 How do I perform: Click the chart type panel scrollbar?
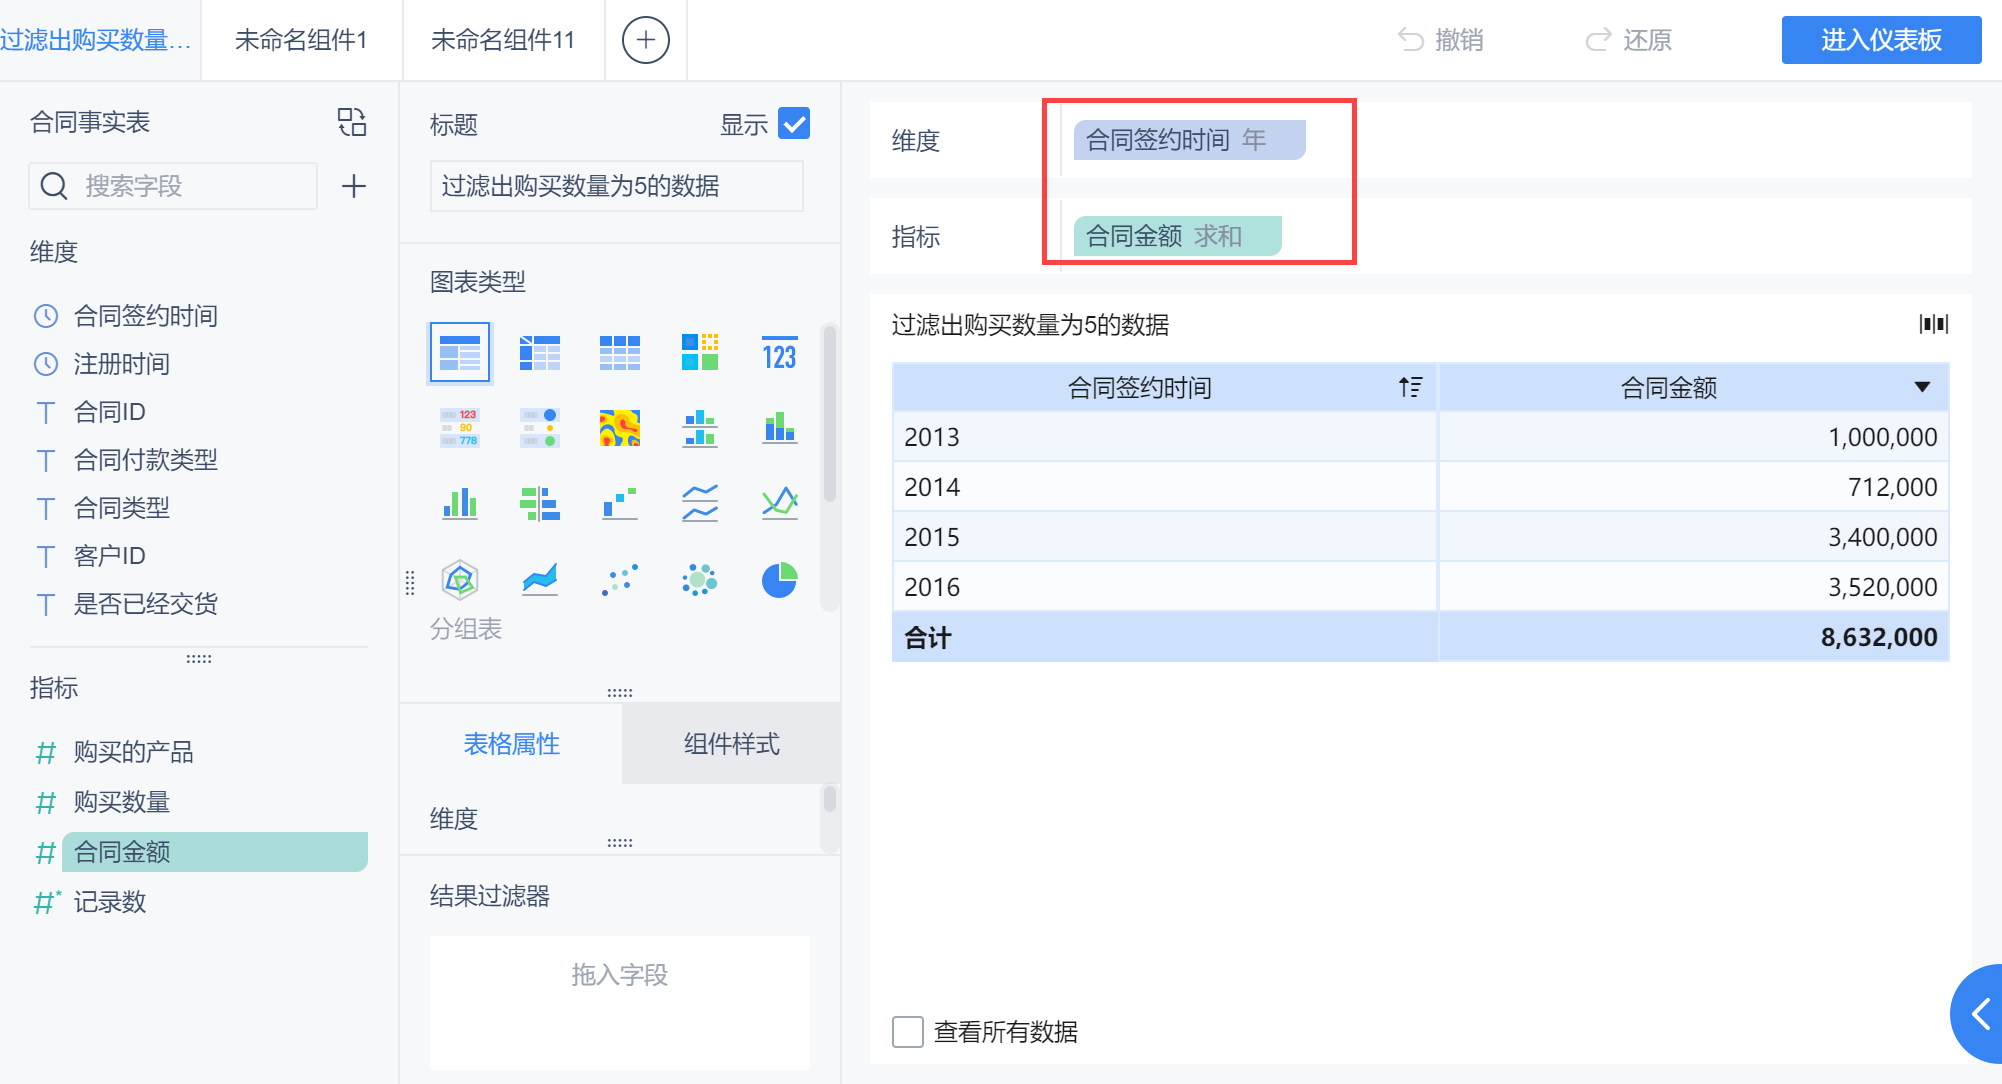click(829, 415)
